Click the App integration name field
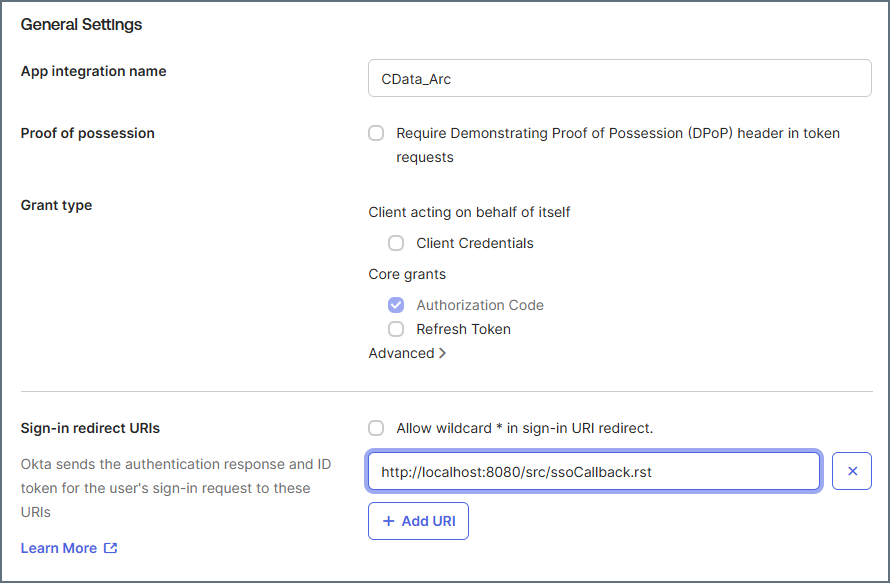 [x=619, y=79]
